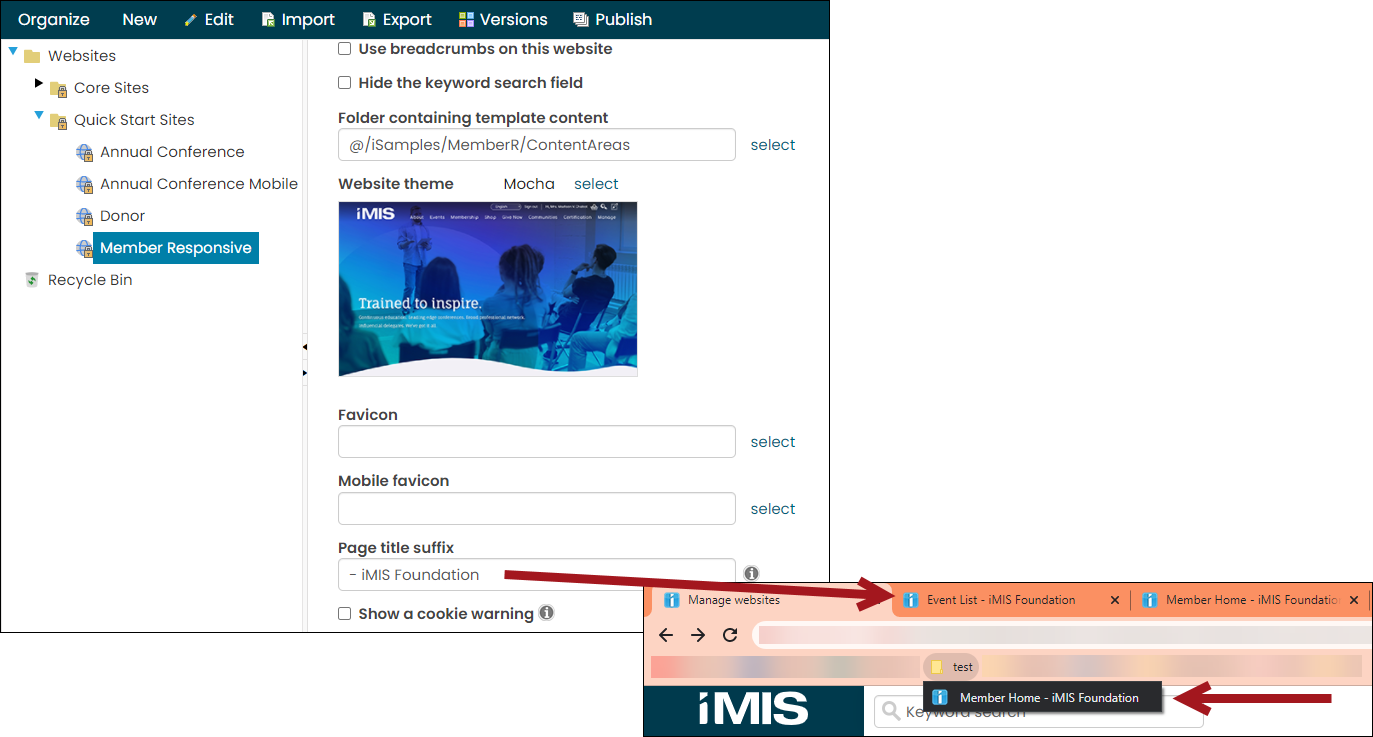Open the Organize menu
The width and height of the screenshot is (1373, 737).
point(54,19)
